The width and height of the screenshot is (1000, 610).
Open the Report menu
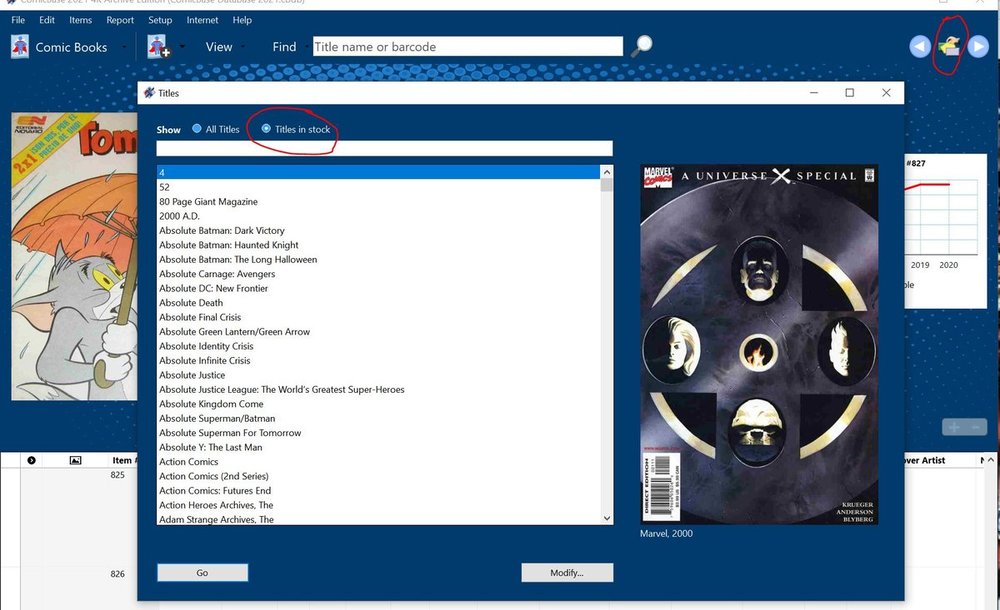[x=120, y=20]
